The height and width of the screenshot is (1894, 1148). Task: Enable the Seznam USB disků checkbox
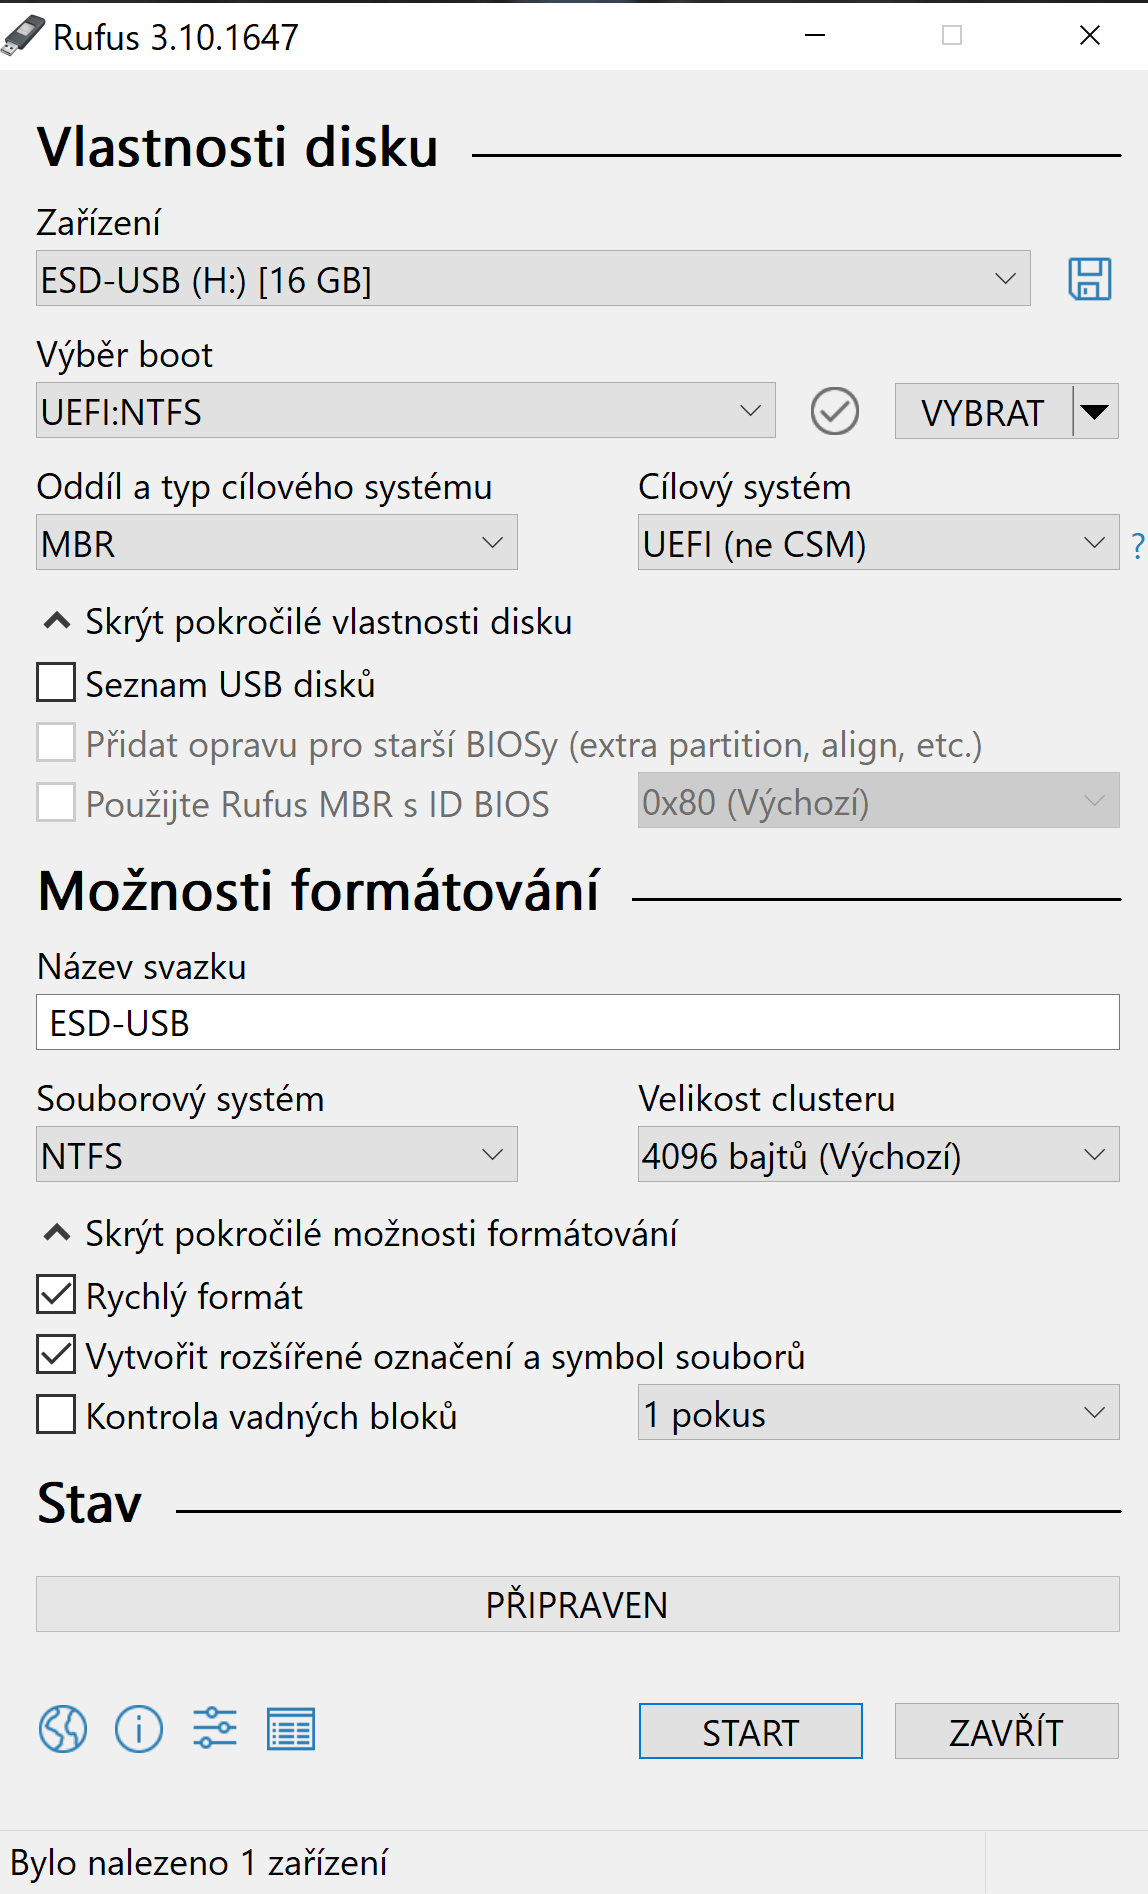56,683
